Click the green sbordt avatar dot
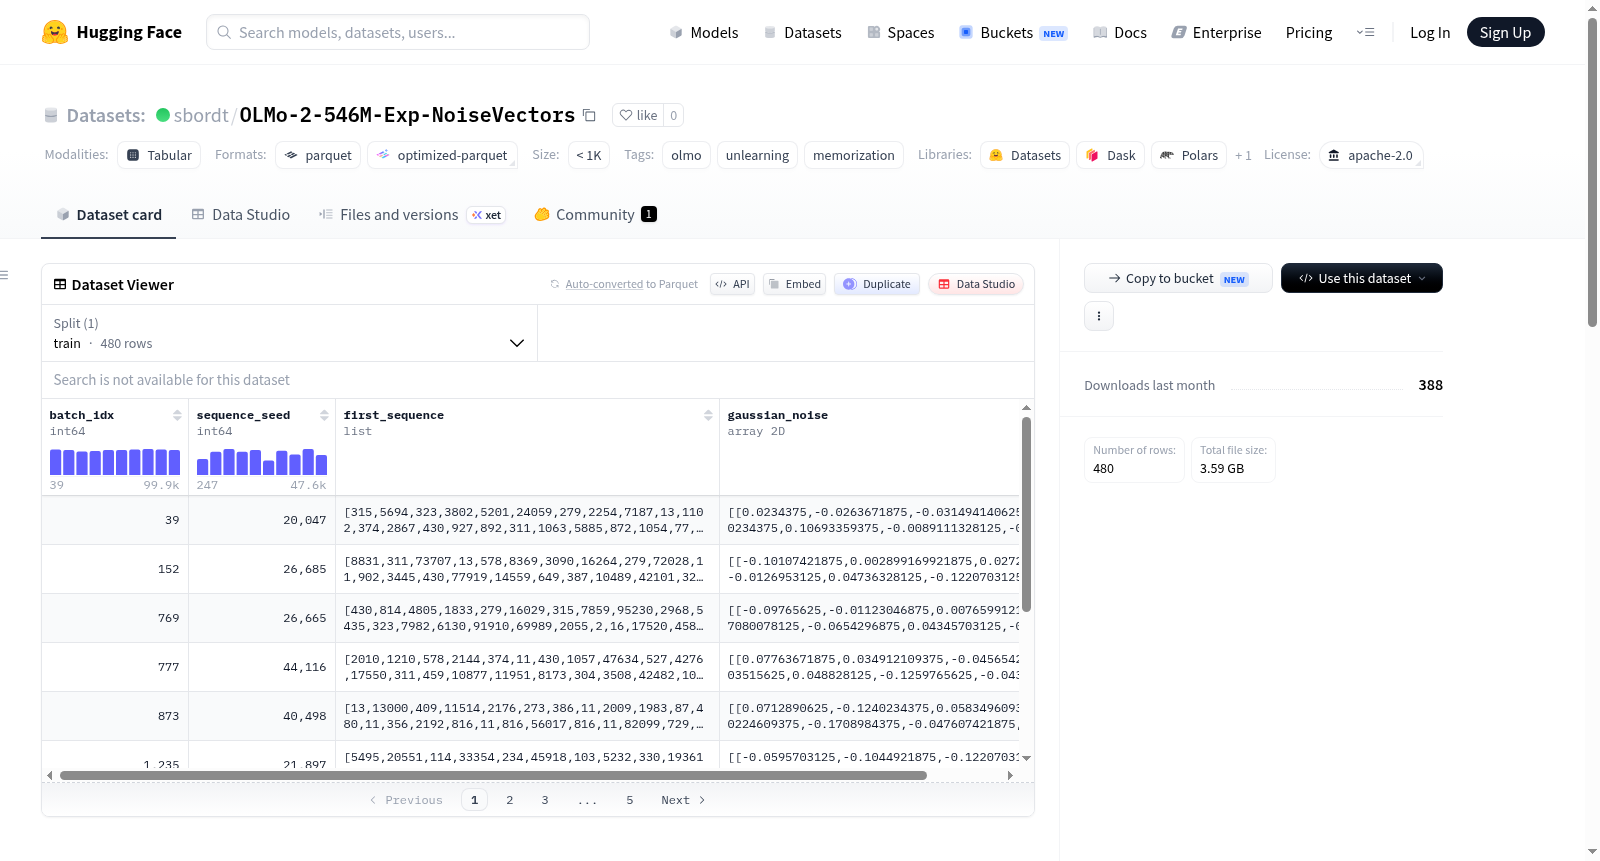The image size is (1600, 861). (163, 115)
